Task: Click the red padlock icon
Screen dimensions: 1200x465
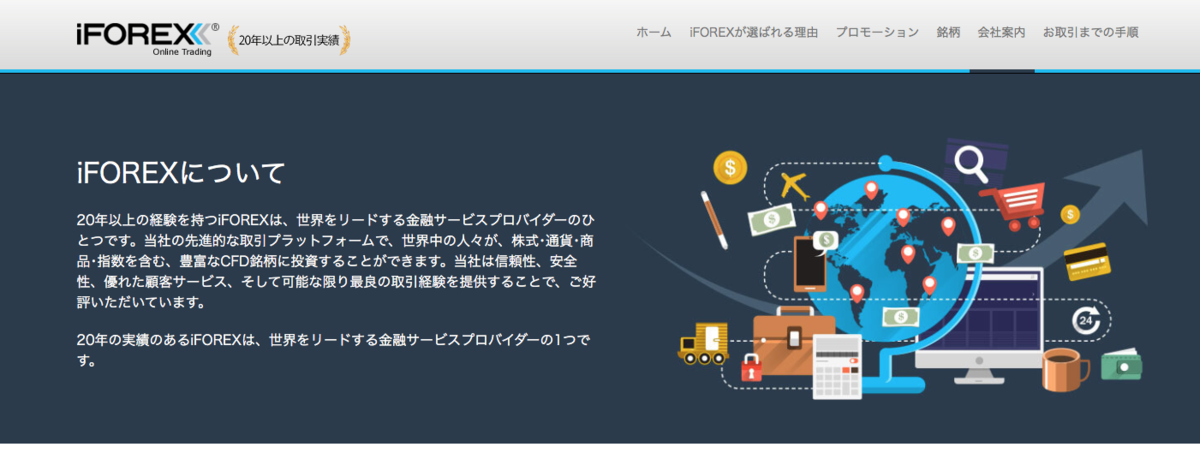Action: pos(750,367)
